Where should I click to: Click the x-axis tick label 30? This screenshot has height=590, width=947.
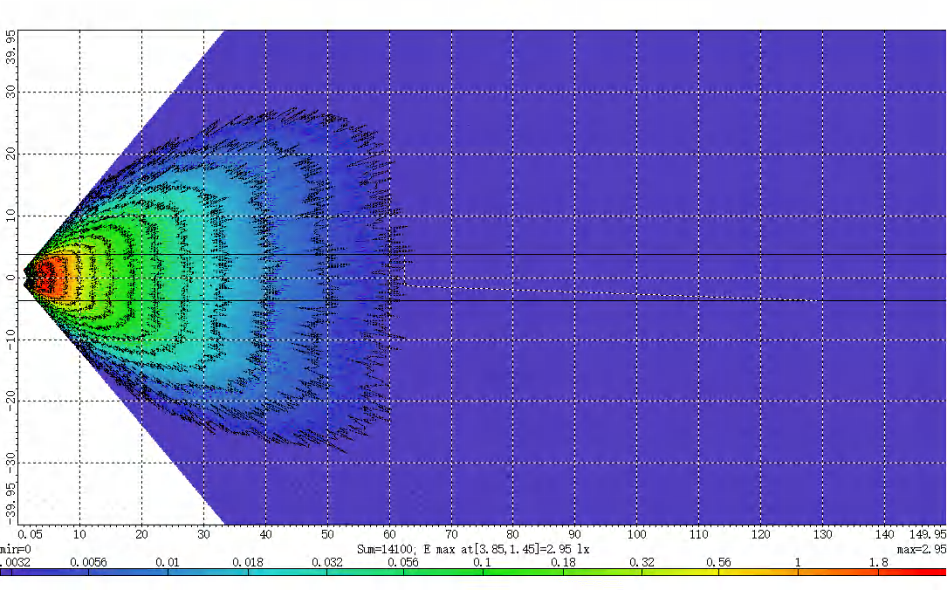tap(204, 534)
